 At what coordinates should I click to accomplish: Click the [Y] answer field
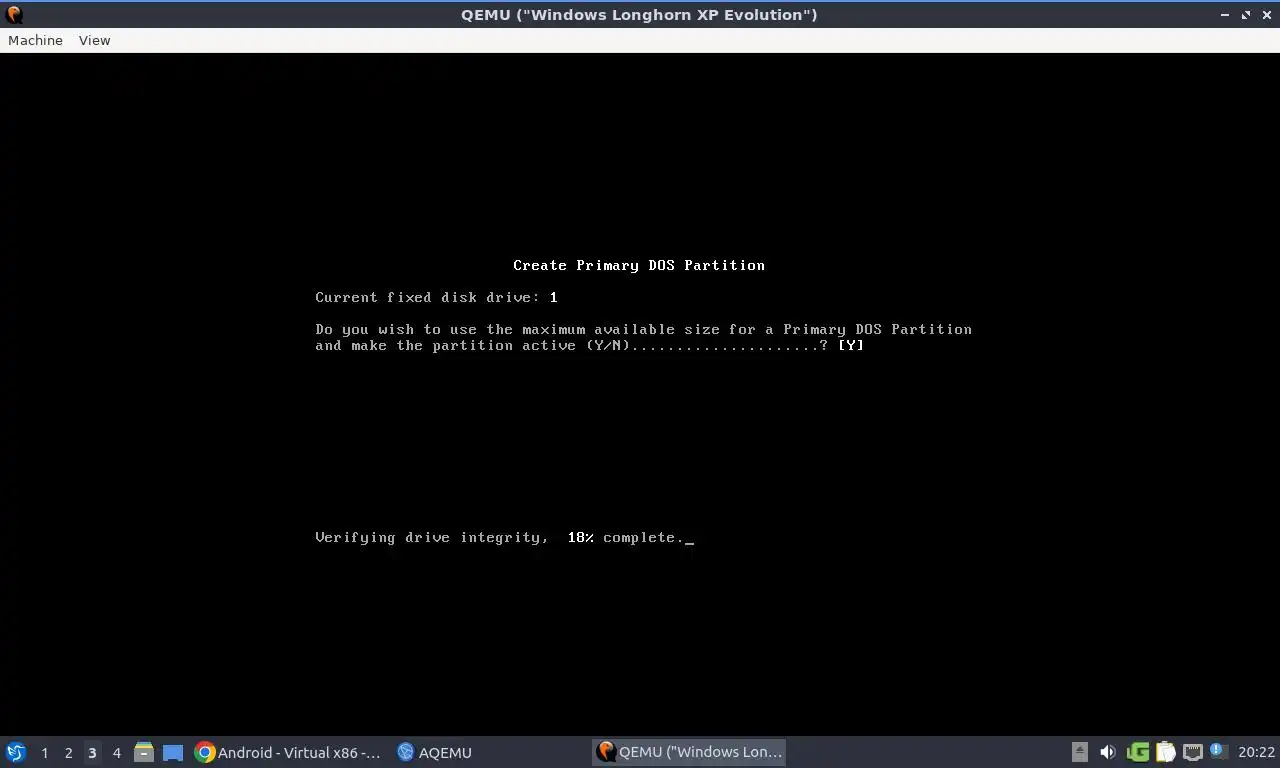click(x=851, y=345)
